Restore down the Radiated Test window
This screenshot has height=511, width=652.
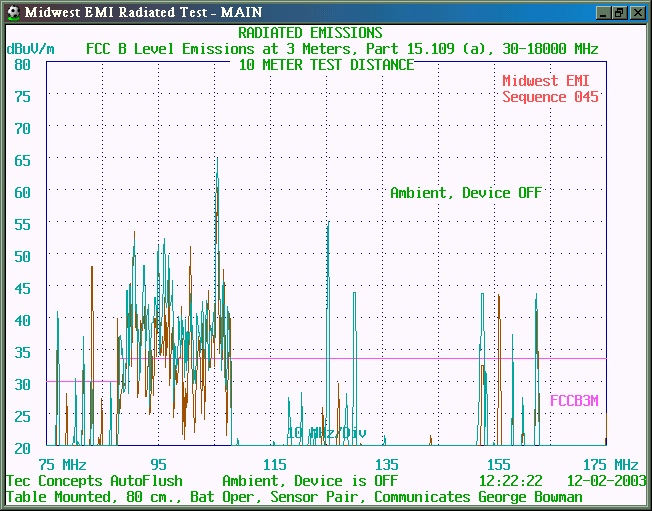pyautogui.click(x=619, y=12)
